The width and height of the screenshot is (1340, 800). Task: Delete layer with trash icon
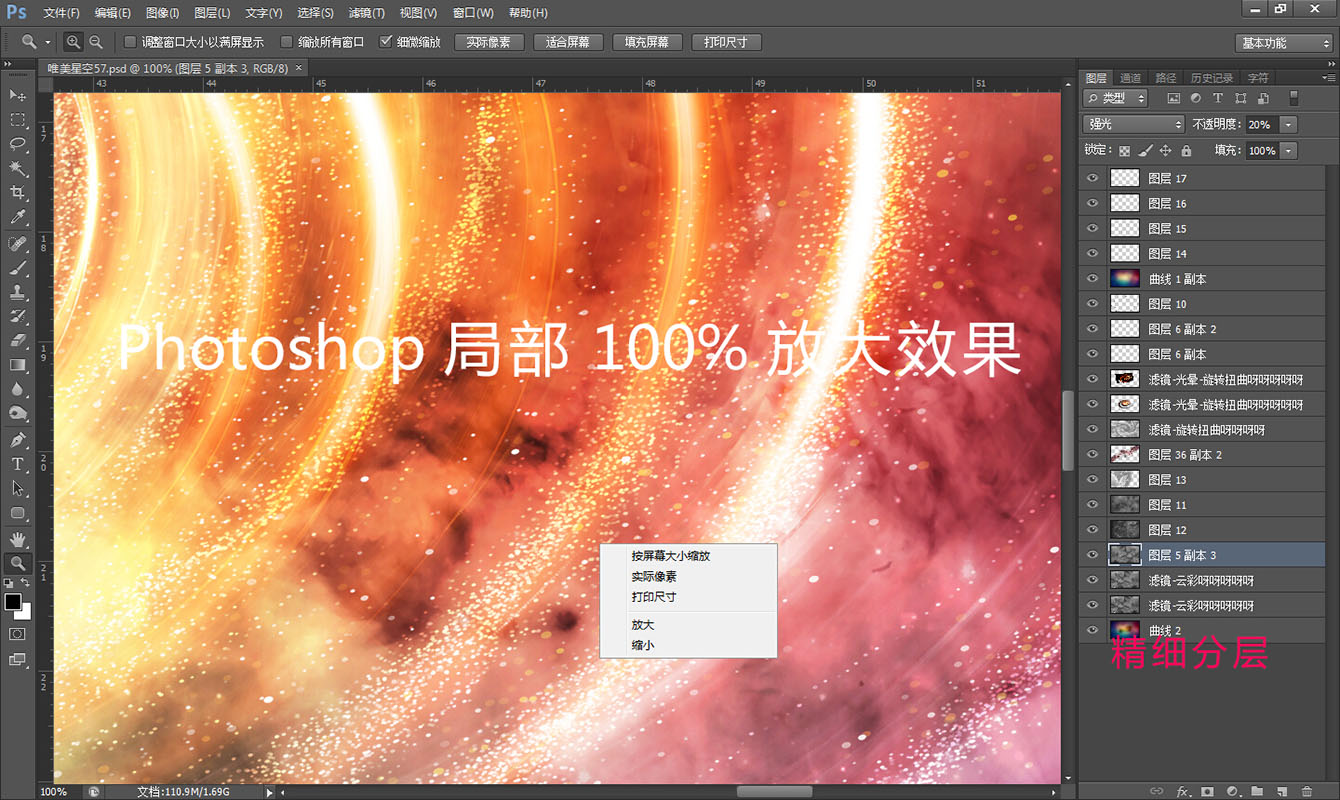(1307, 791)
